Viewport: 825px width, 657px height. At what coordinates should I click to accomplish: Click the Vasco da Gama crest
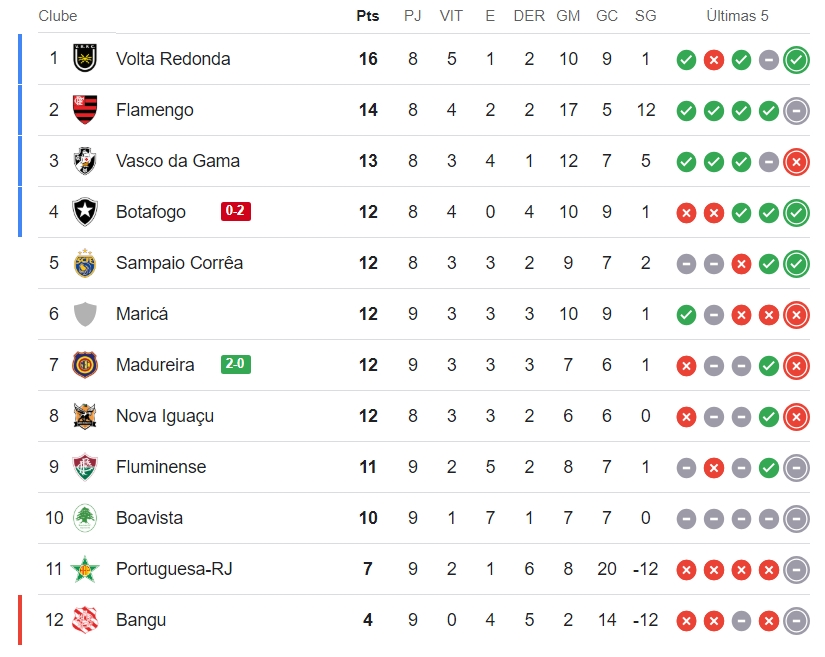click(85, 160)
